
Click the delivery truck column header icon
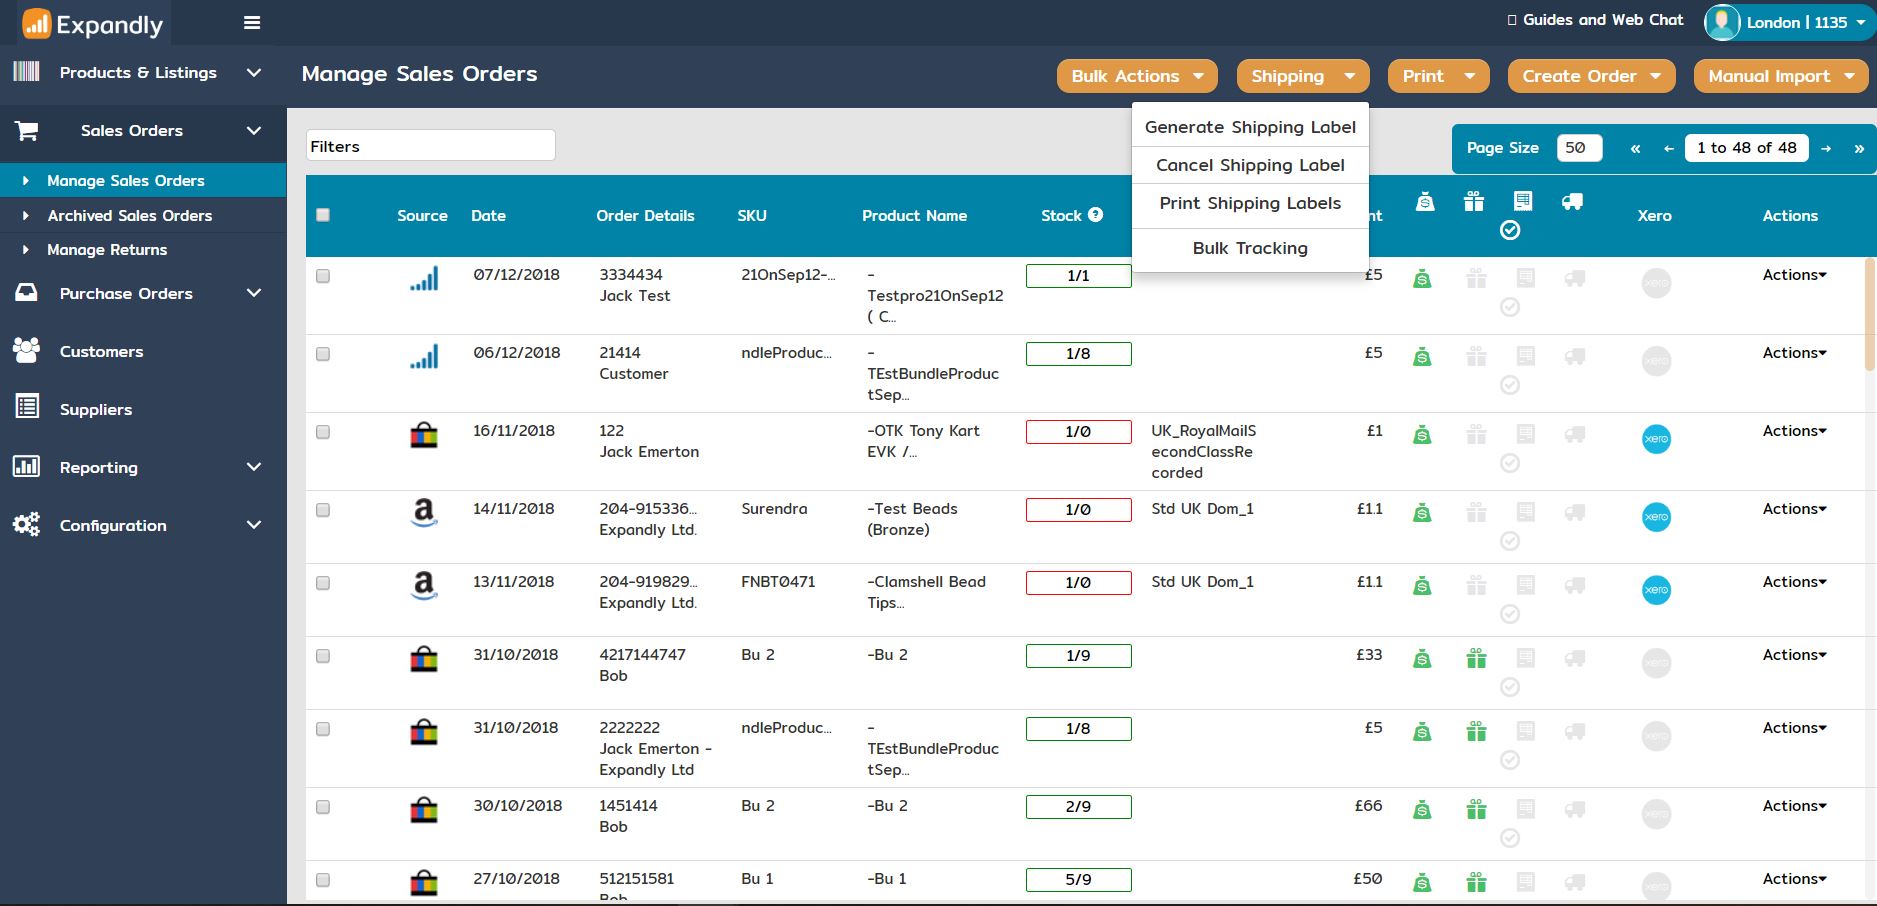coord(1572,202)
